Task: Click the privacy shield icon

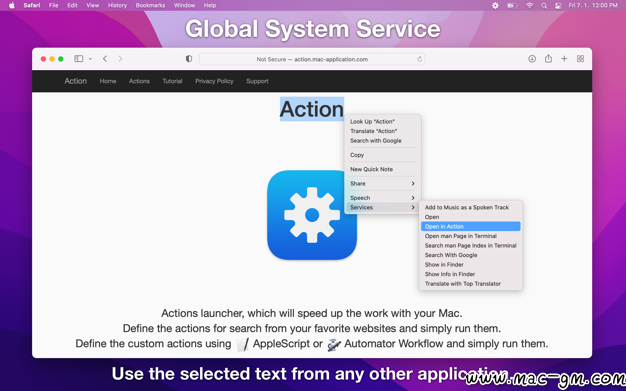Action: click(189, 59)
